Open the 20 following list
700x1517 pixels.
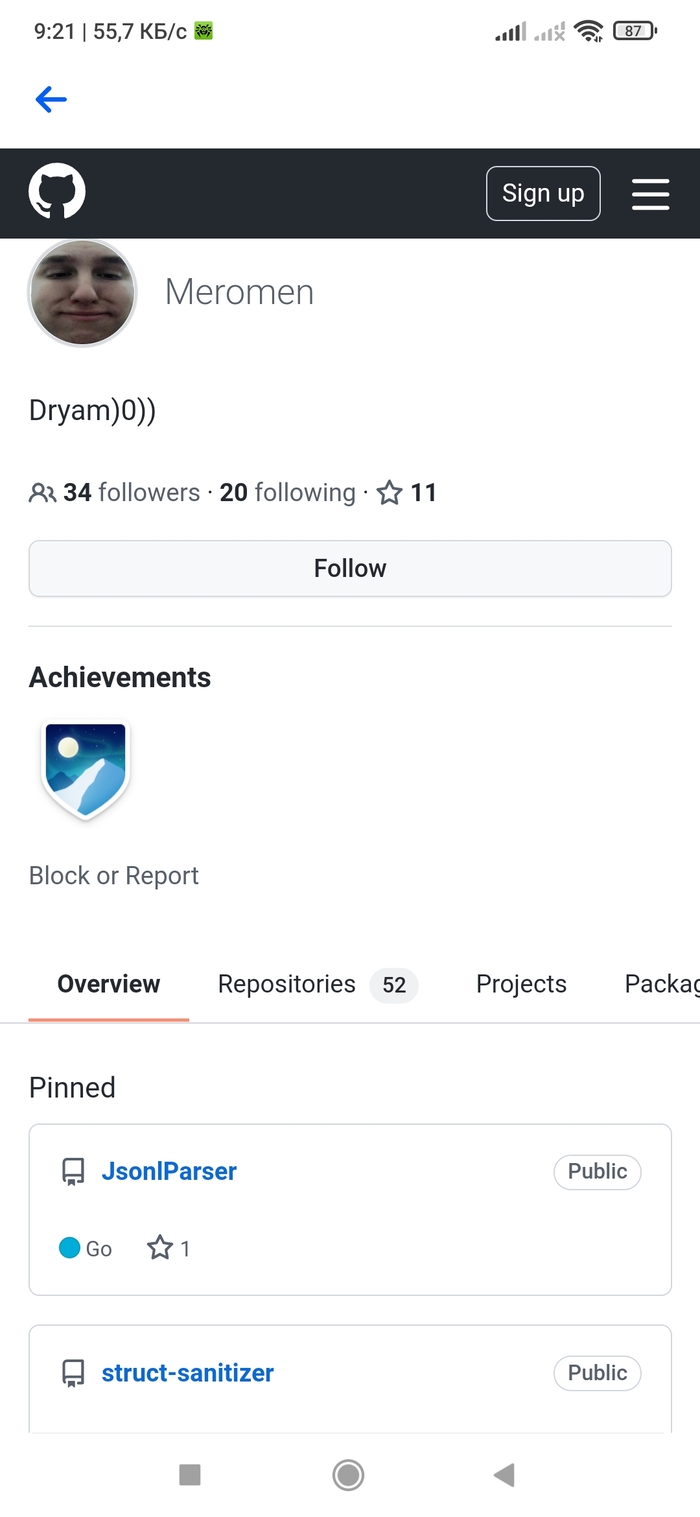287,492
